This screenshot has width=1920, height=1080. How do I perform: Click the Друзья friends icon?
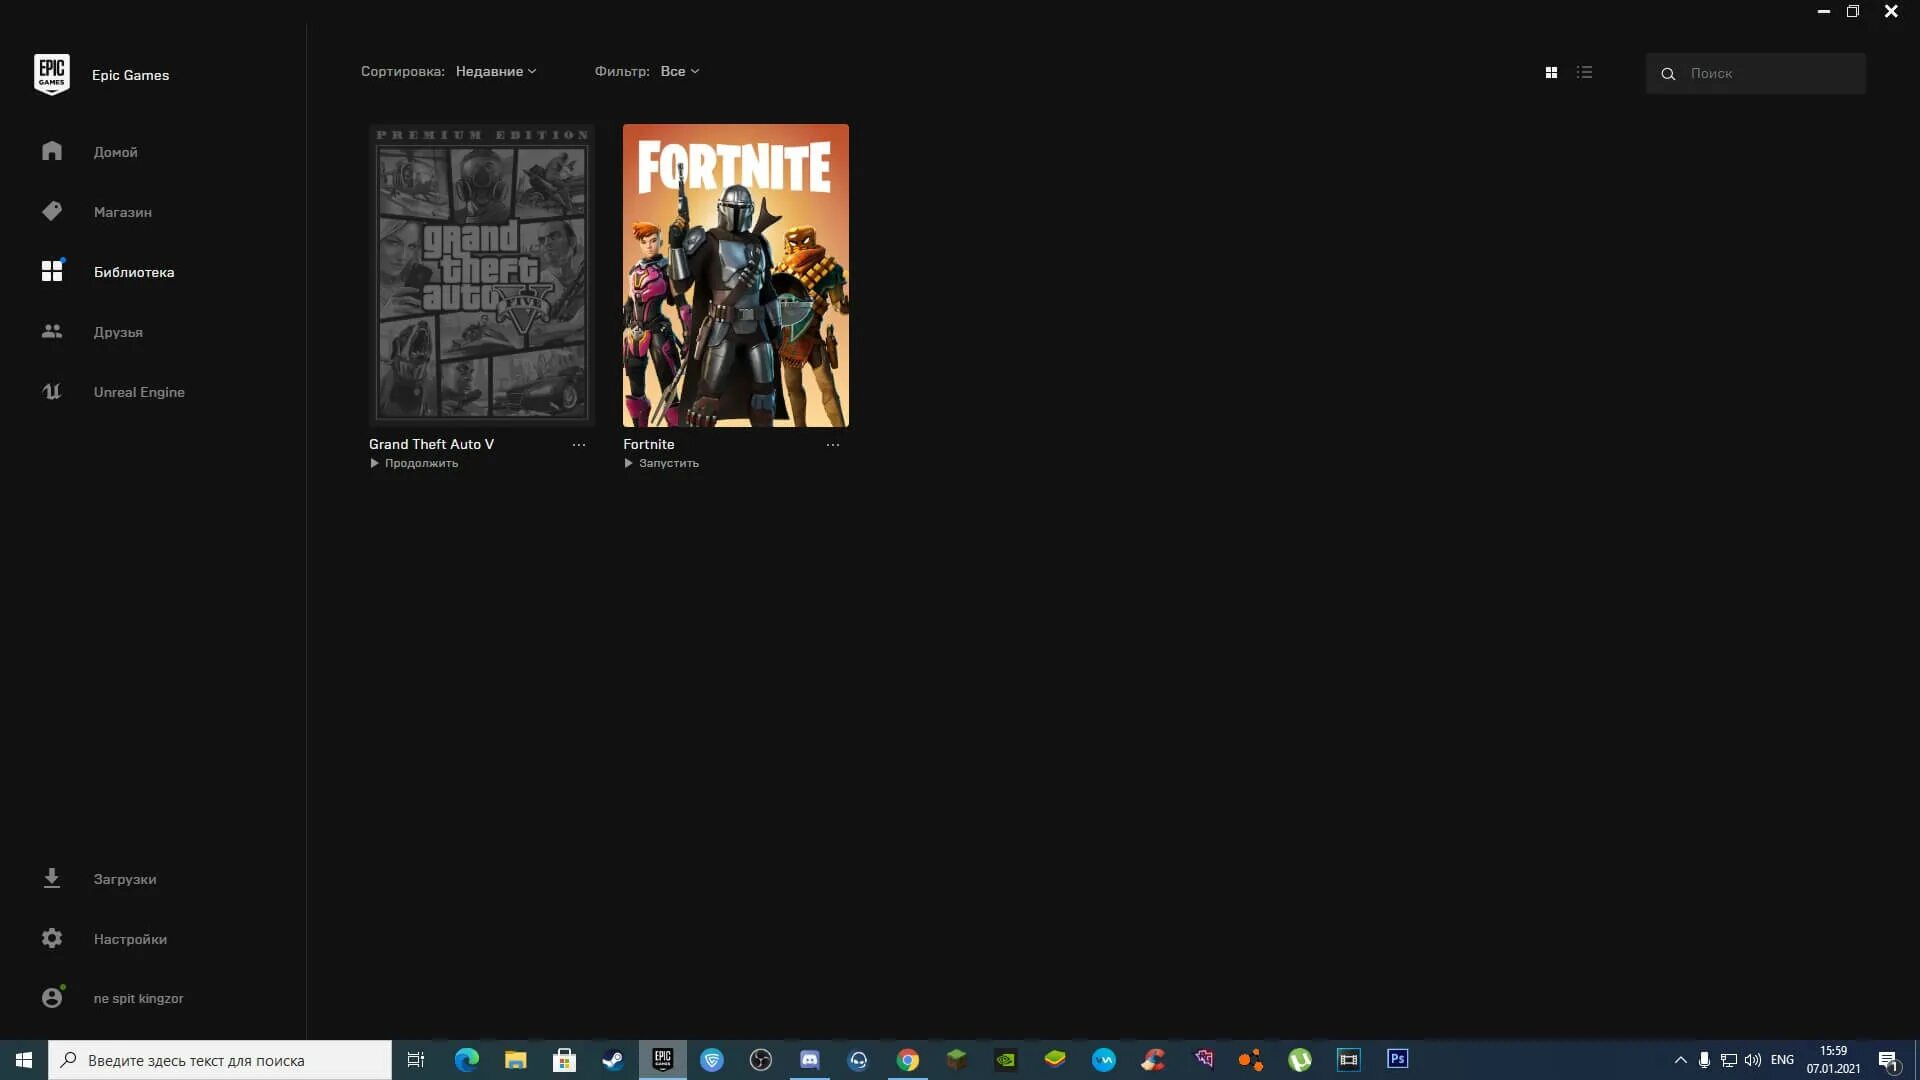52,331
